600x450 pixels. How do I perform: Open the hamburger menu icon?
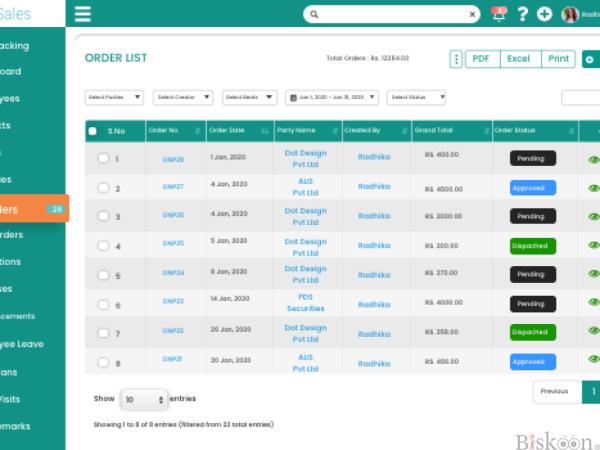(83, 14)
